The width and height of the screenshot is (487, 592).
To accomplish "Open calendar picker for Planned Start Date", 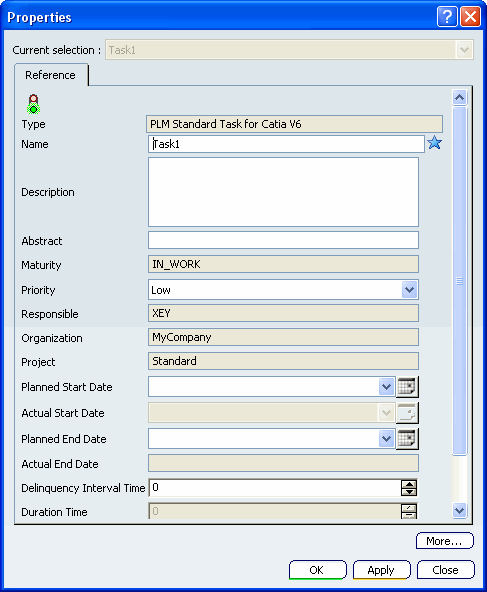I will tap(407, 387).
